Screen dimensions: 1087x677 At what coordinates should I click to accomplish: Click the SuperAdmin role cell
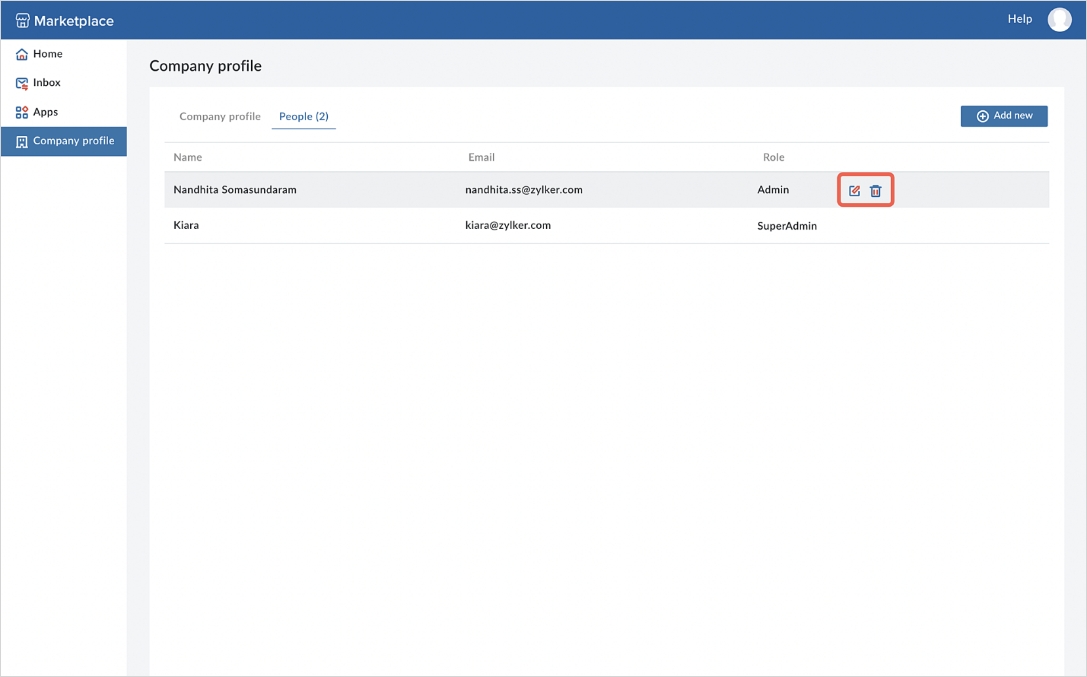tap(787, 226)
